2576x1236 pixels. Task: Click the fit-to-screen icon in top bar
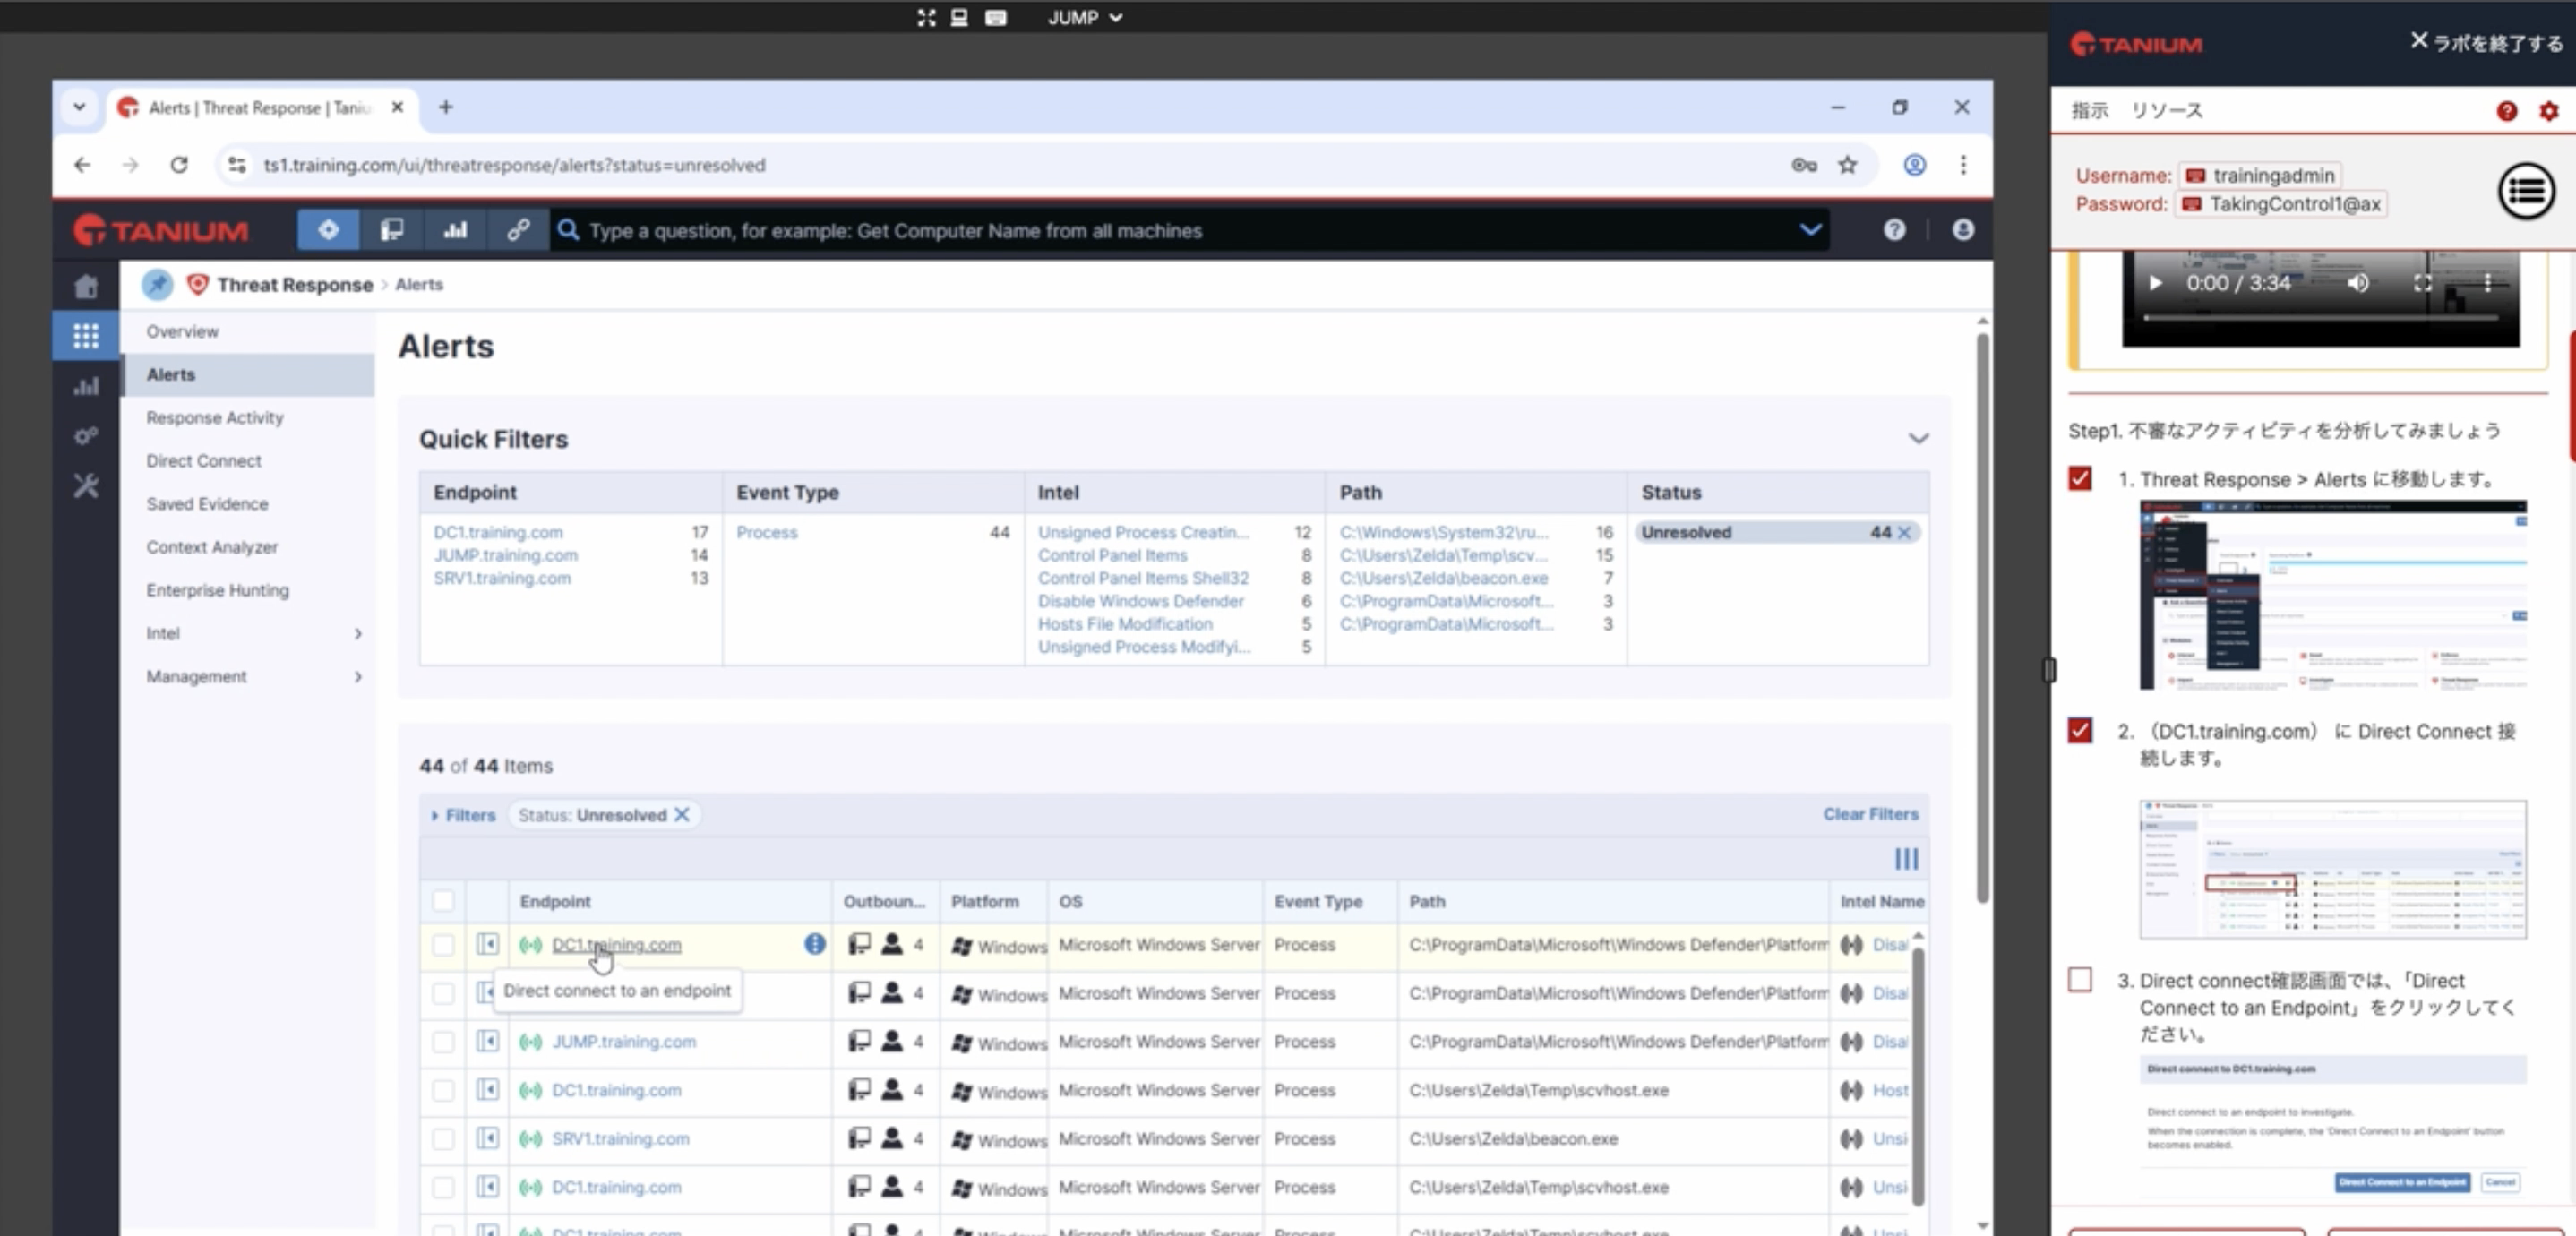point(926,17)
